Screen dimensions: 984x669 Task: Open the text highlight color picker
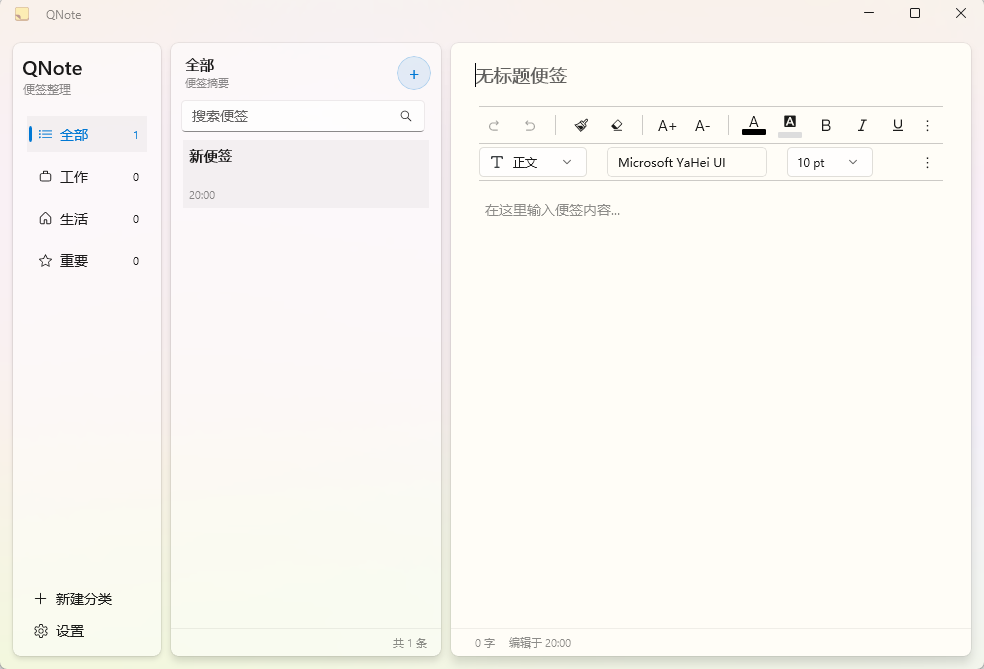pyautogui.click(x=789, y=126)
